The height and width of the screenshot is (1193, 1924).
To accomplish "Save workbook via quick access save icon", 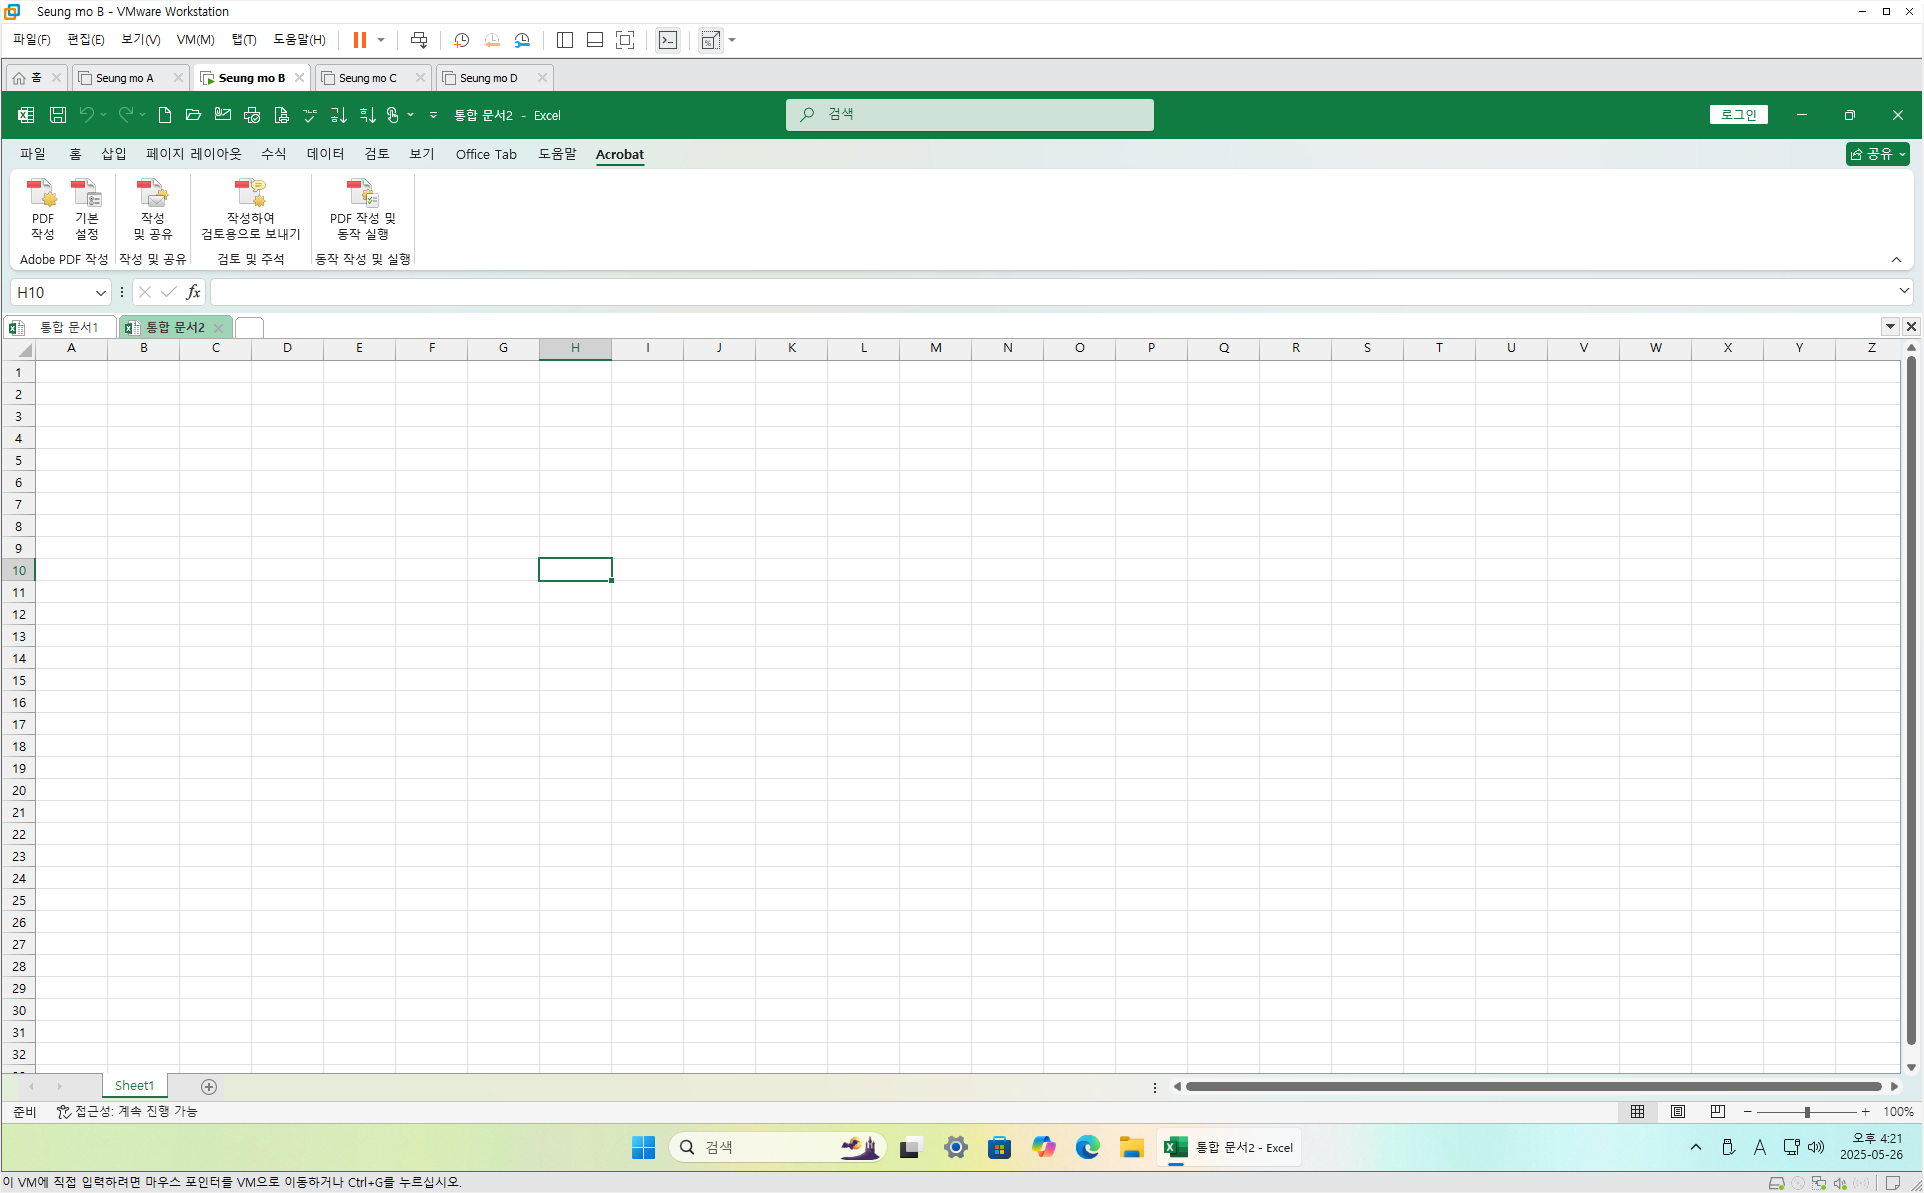I will pos(58,115).
